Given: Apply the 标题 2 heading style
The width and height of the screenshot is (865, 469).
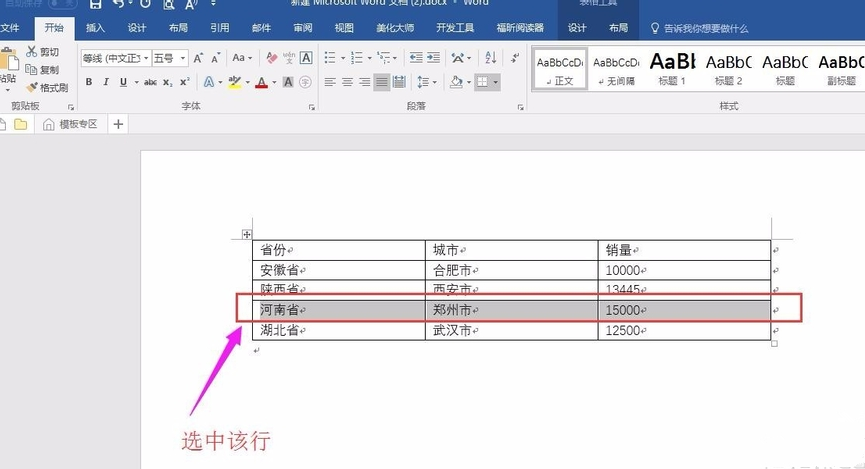Looking at the screenshot, I should coord(728,68).
